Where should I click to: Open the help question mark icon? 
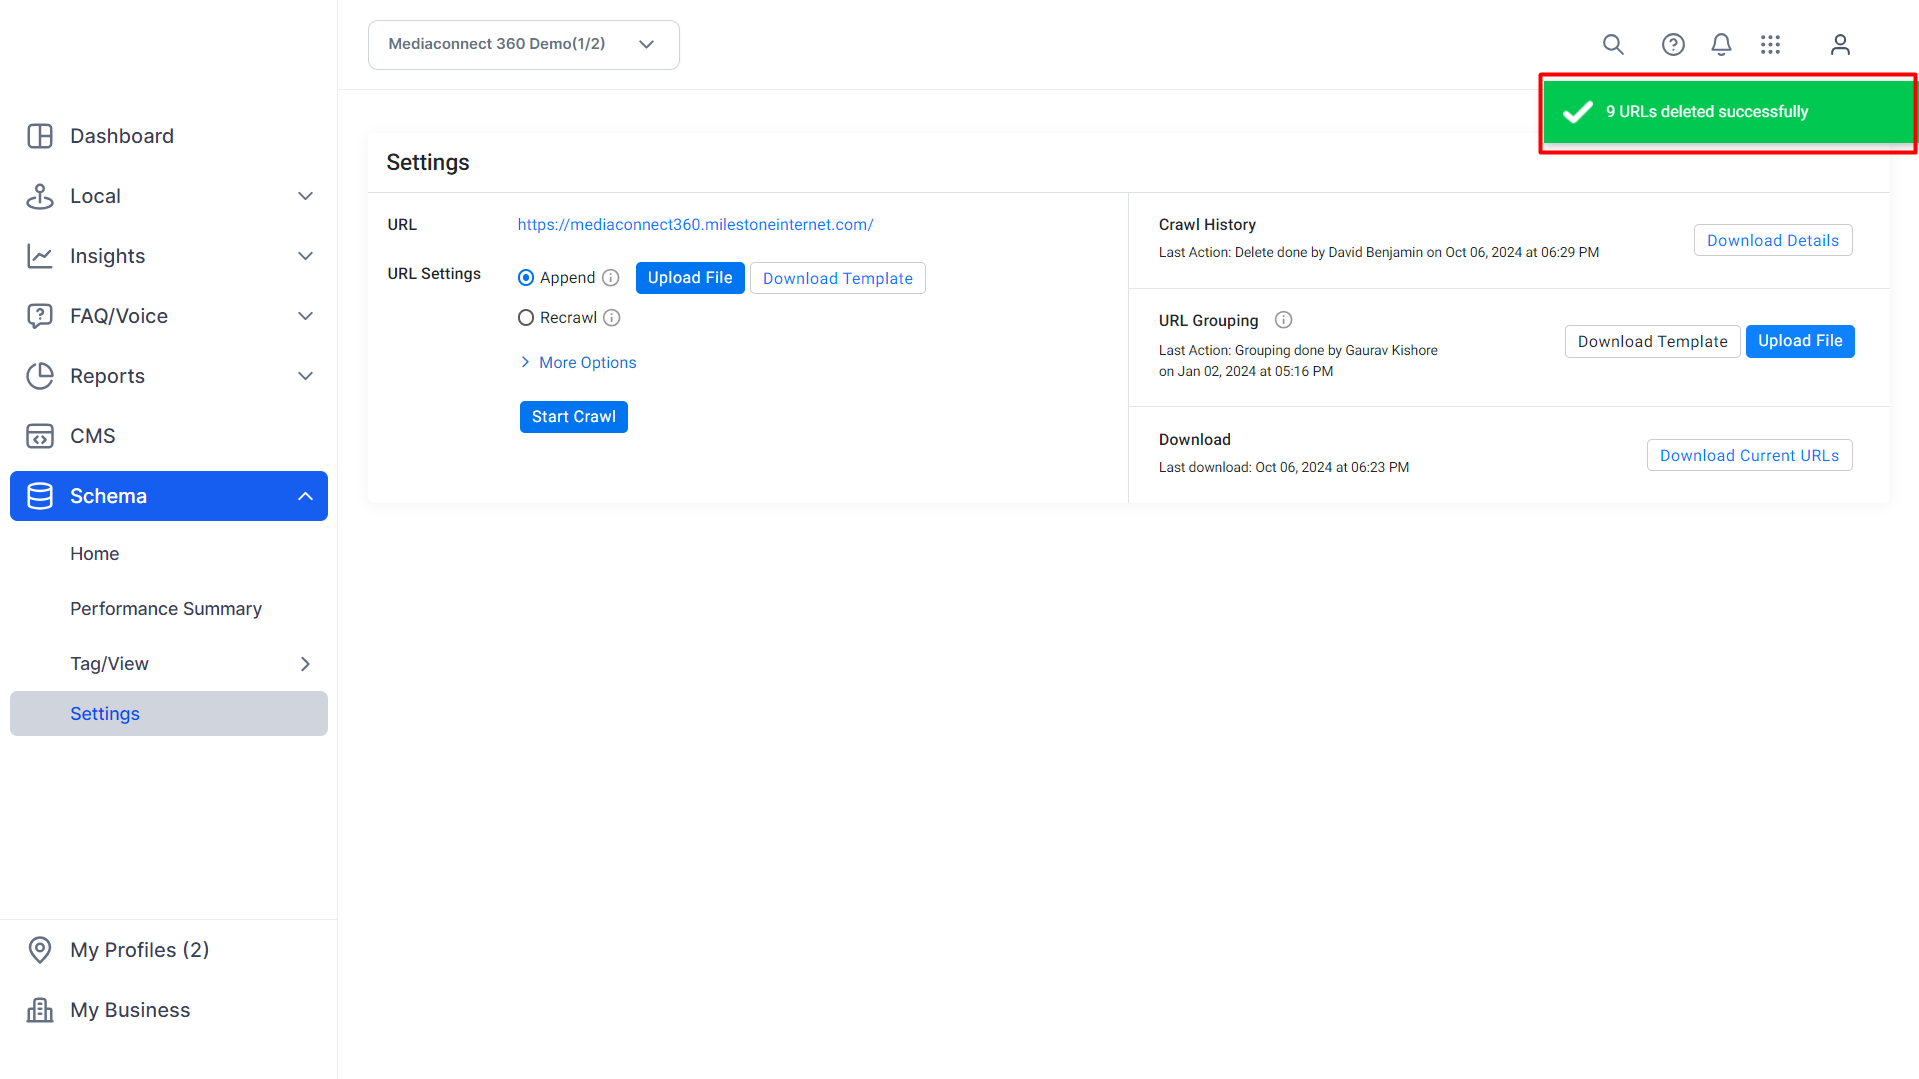click(1673, 45)
